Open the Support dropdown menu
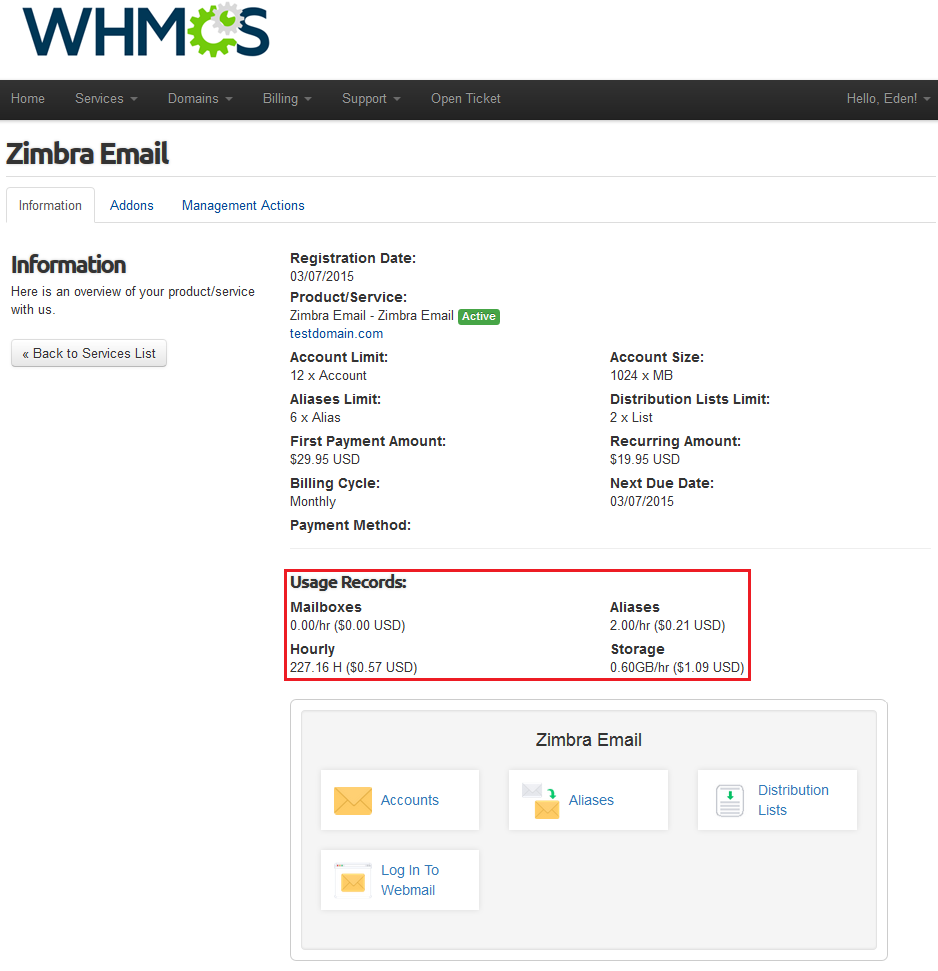 (371, 98)
